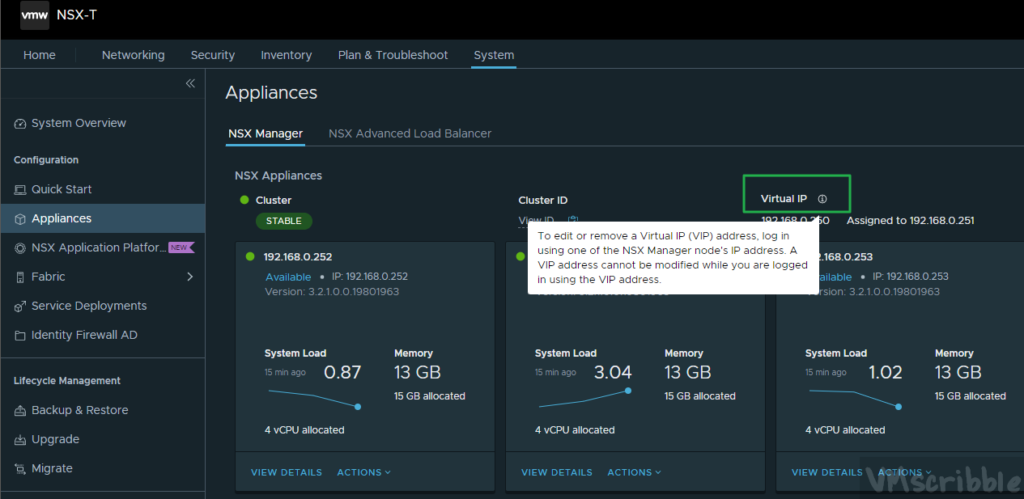Click the Virtual IP info icon
Viewport: 1024px width, 499px height.
tap(822, 199)
